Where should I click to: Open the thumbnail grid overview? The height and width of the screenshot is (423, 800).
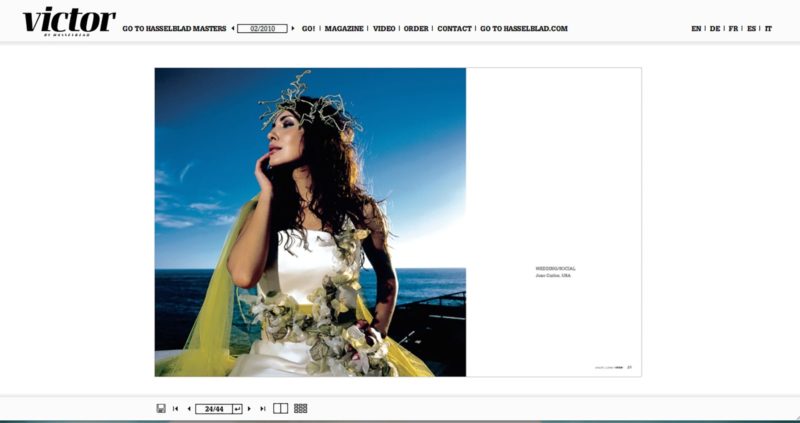[301, 408]
